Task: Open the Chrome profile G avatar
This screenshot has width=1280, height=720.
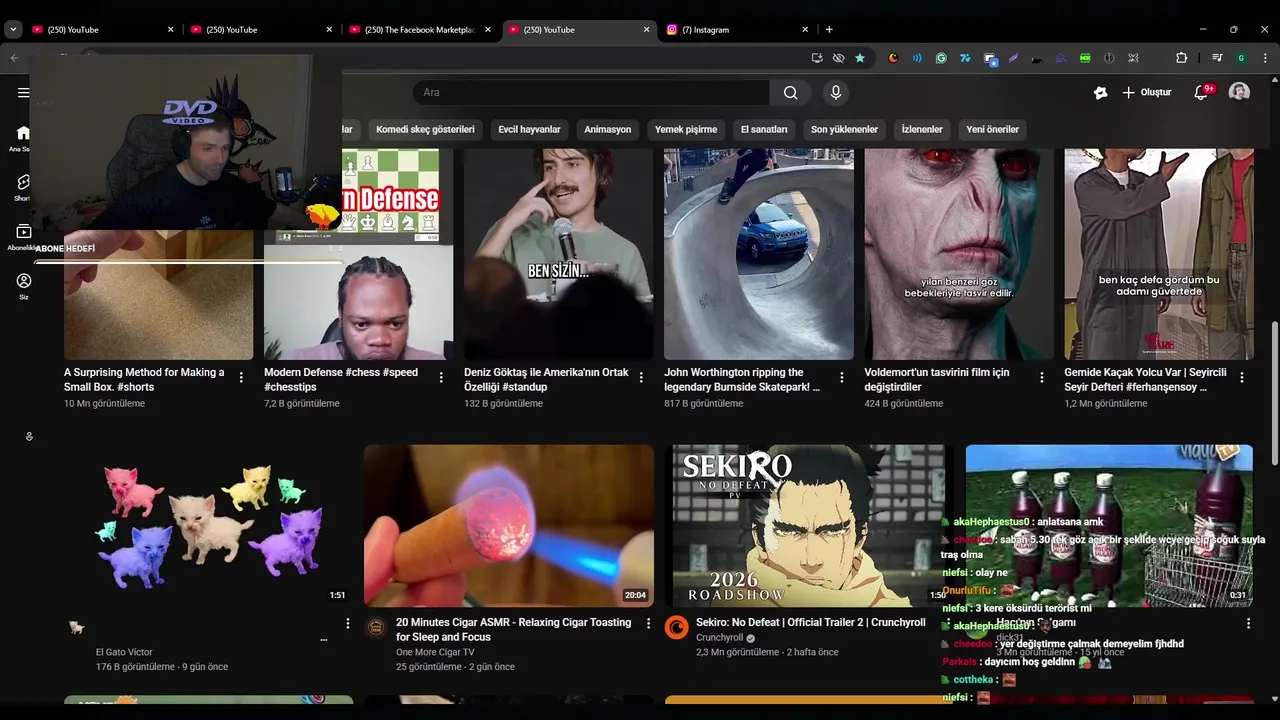Action: (1241, 58)
